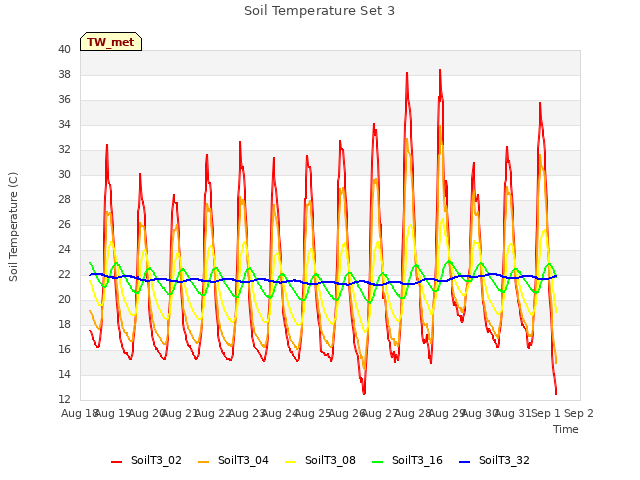Image resolution: width=640 pixels, height=480 pixels.
Task: Click the highest red peak near 38.5
Action: [440, 70]
